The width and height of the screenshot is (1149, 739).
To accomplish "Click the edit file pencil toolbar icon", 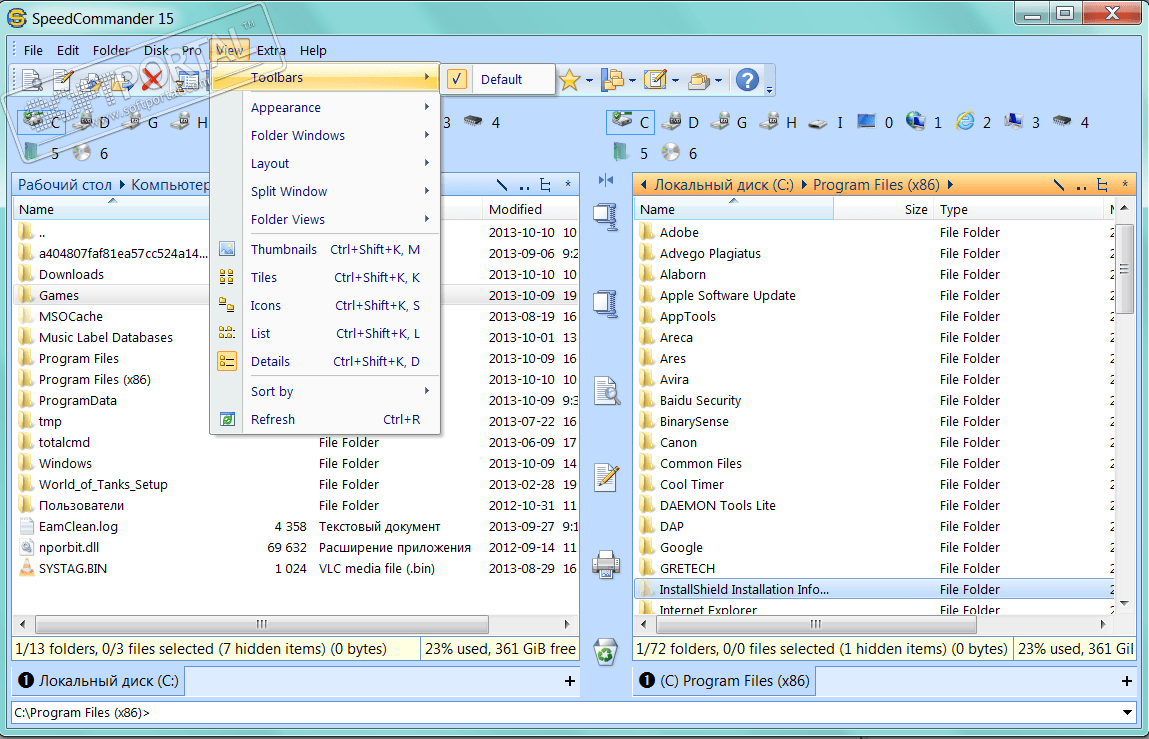I will point(63,79).
